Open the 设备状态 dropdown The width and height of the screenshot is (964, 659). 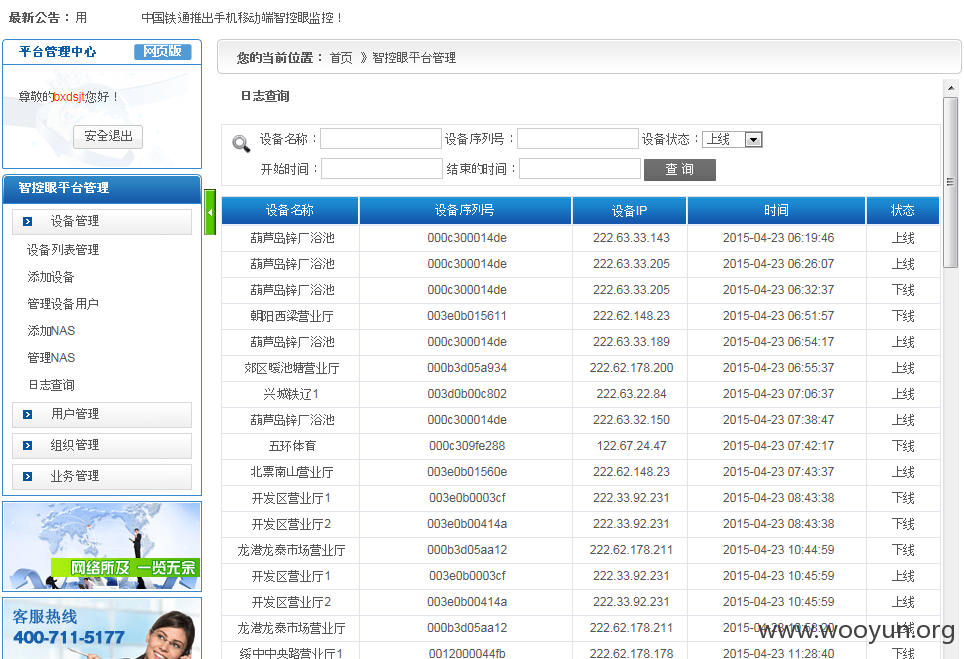(x=732, y=140)
